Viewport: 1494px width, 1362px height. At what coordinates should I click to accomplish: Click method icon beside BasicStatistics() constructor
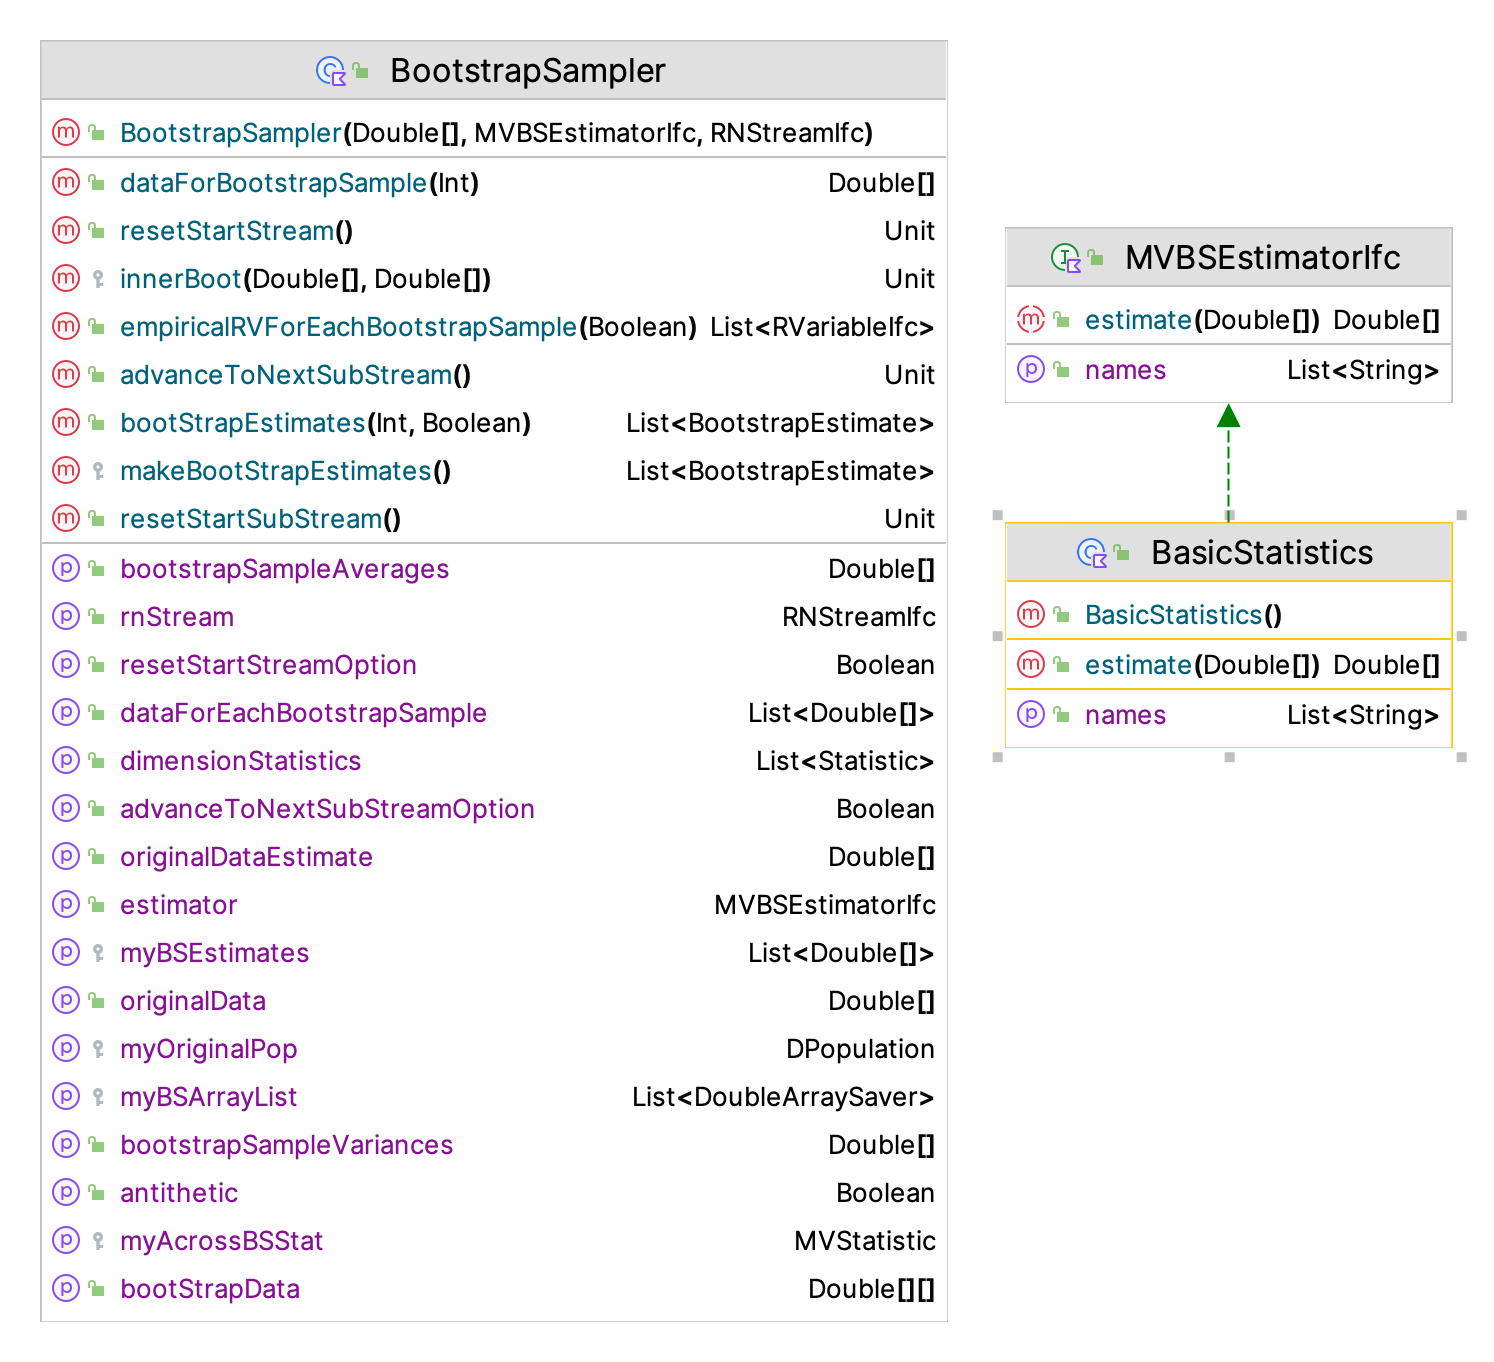click(1031, 615)
